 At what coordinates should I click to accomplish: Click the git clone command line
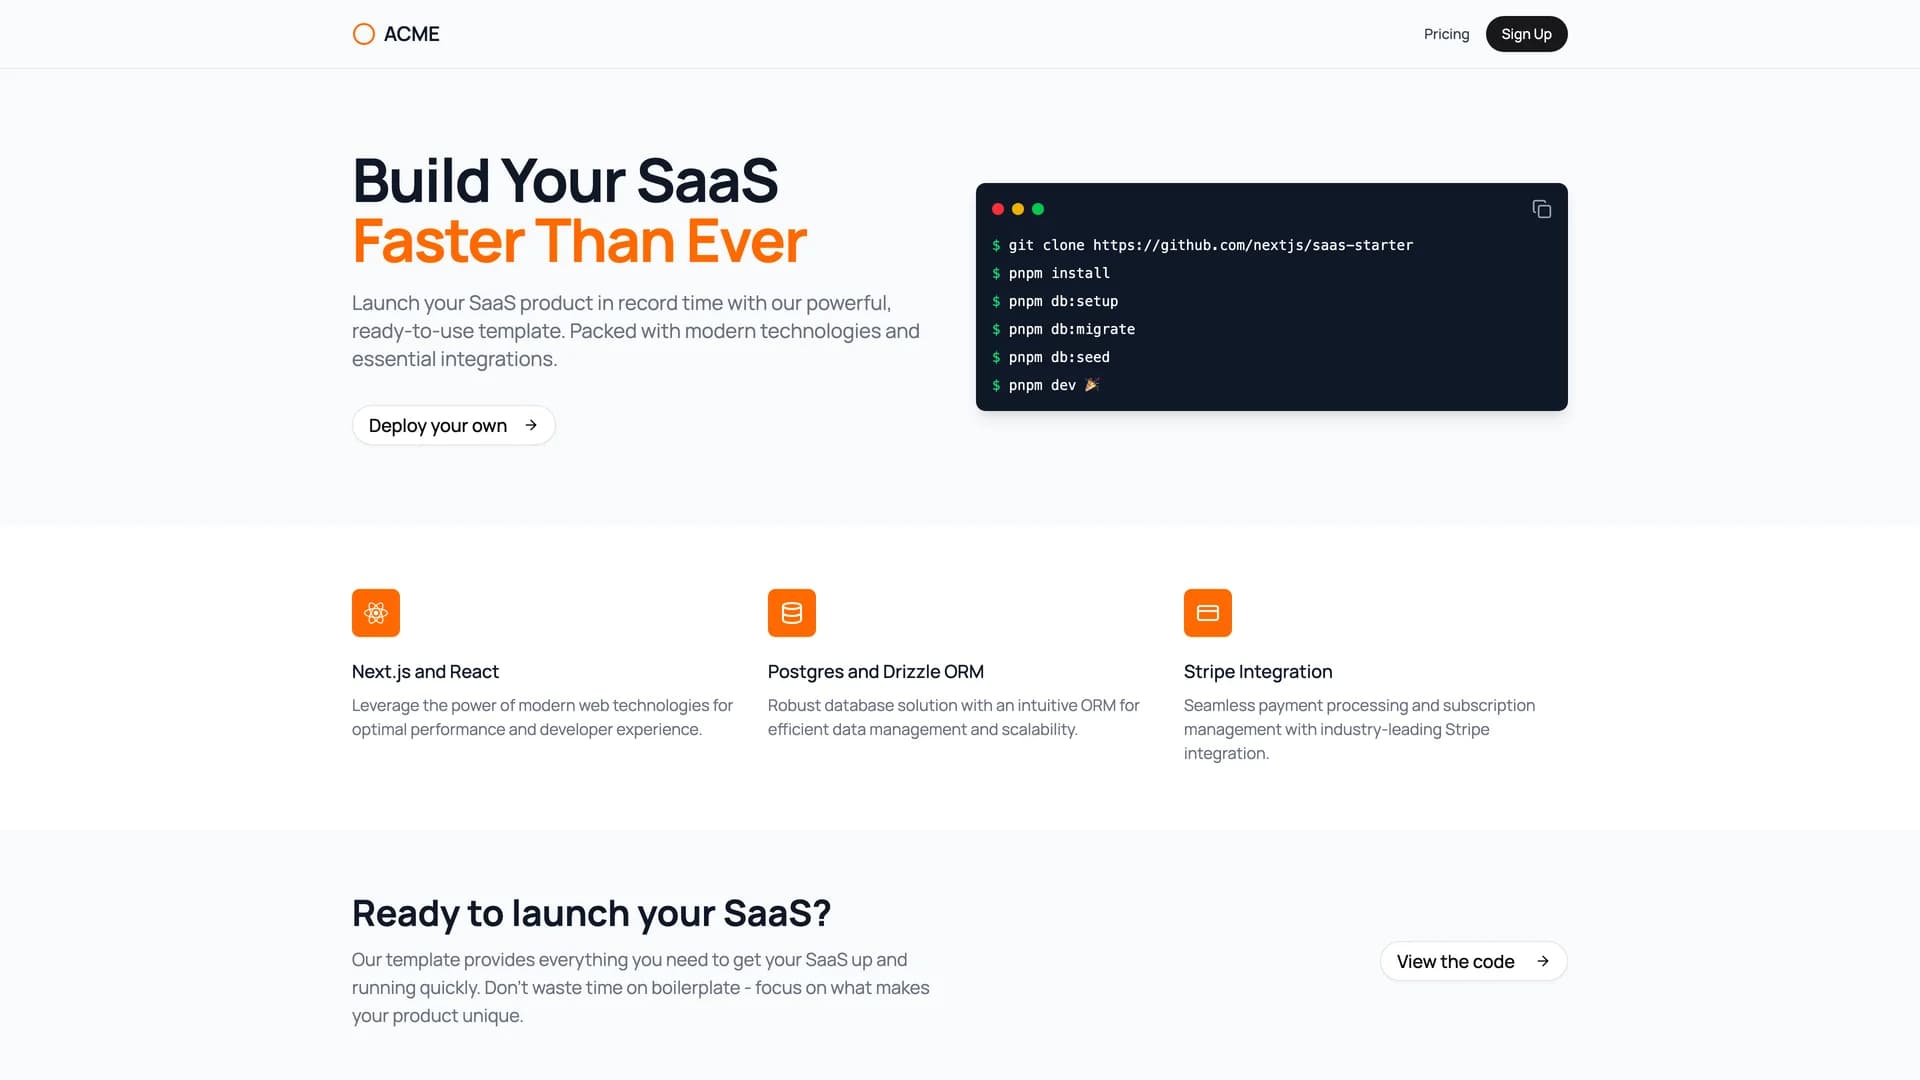pyautogui.click(x=1210, y=245)
